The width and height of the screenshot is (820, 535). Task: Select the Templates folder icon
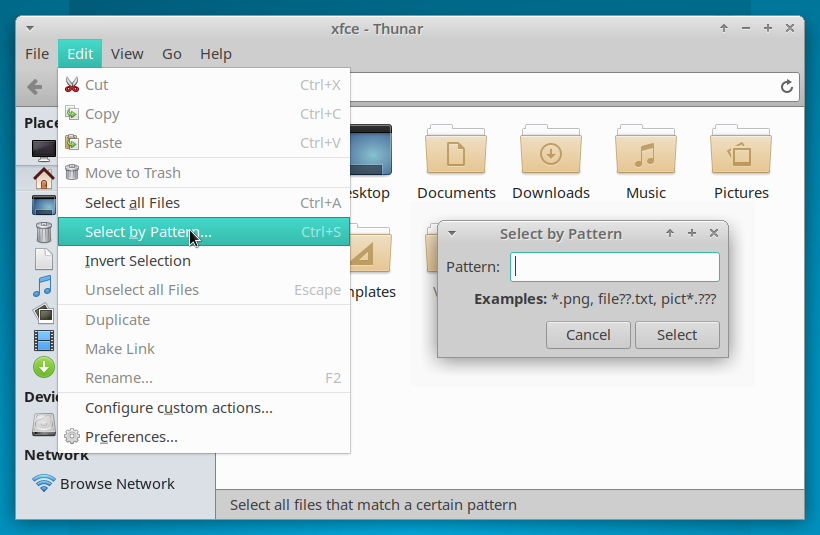371,249
